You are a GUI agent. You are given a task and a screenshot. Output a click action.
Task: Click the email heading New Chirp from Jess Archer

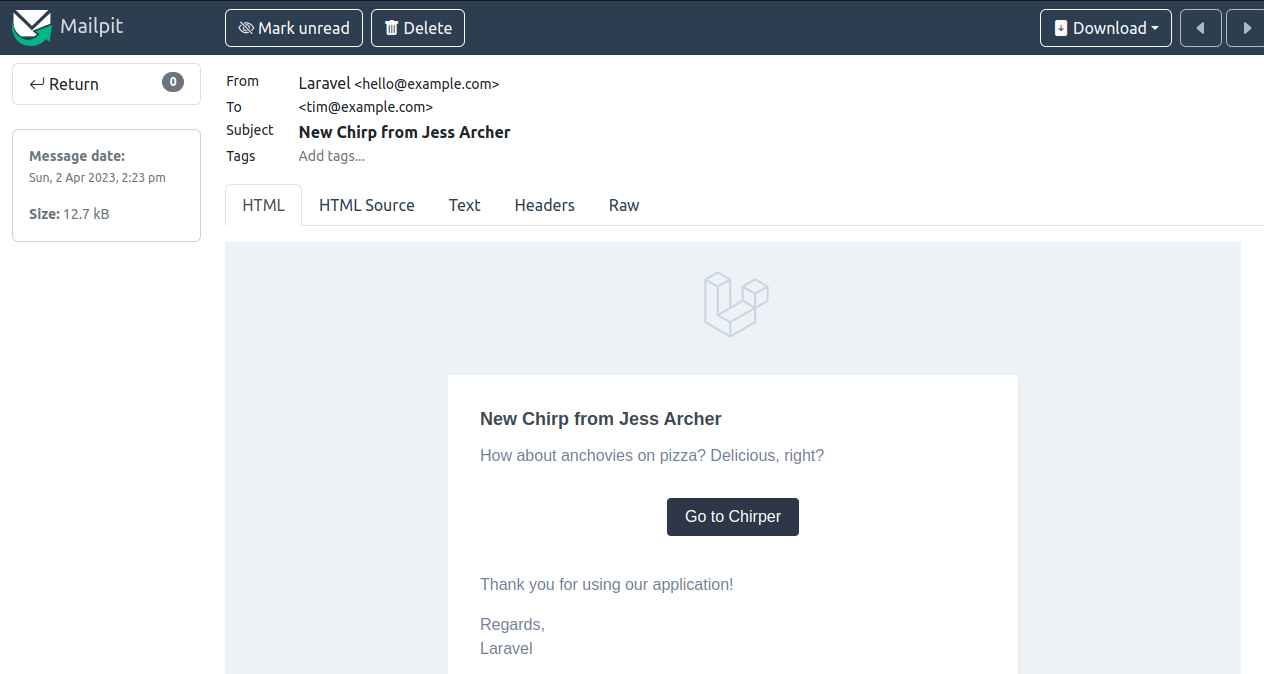coord(600,419)
